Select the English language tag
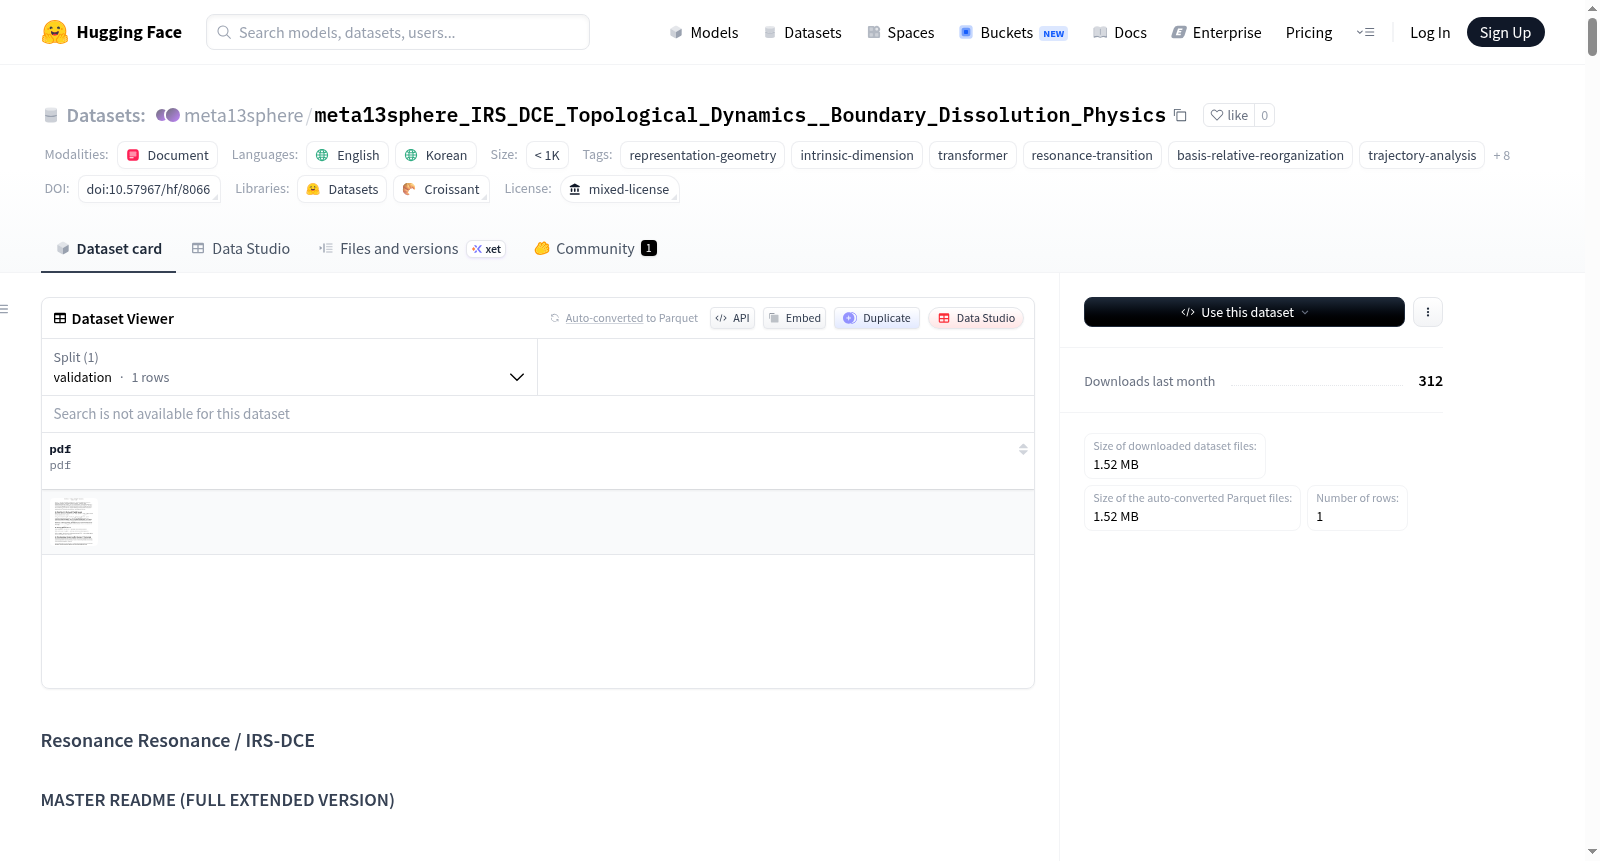 (x=347, y=155)
